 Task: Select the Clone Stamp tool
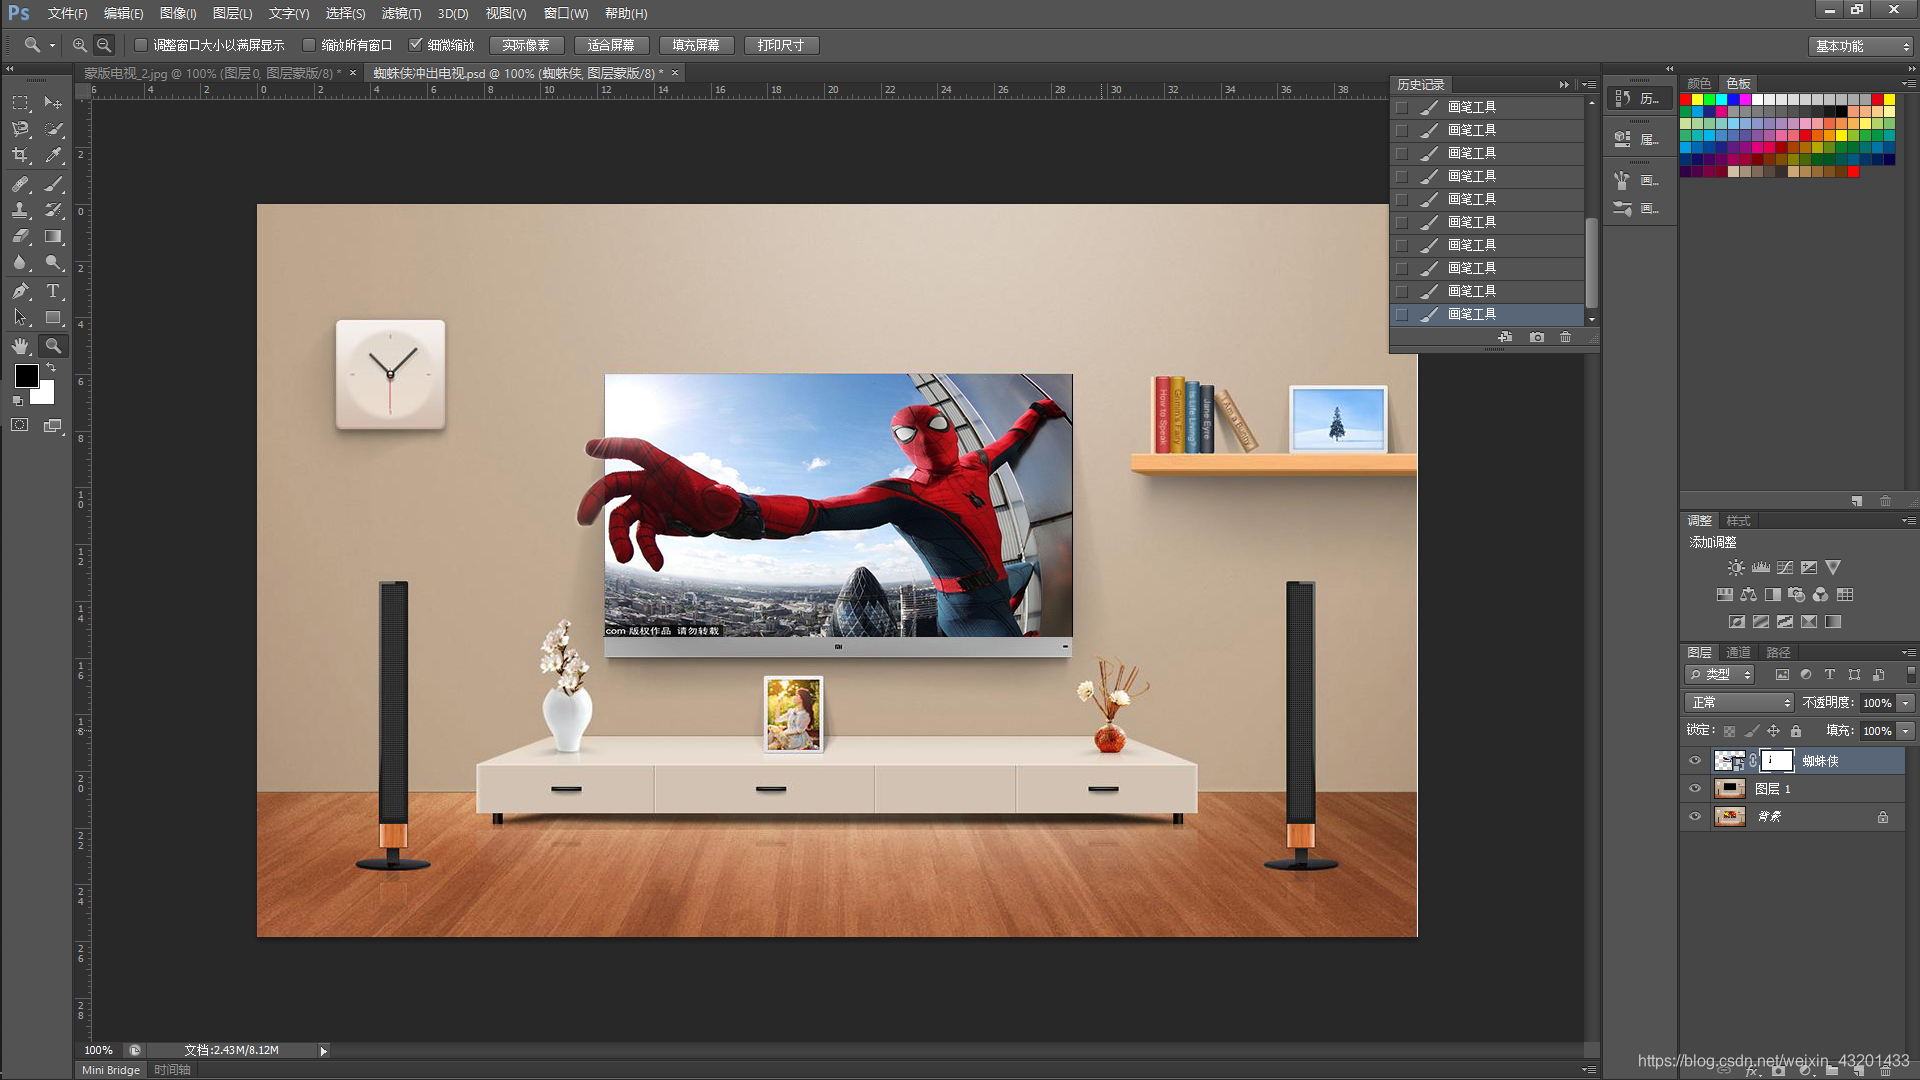20,210
